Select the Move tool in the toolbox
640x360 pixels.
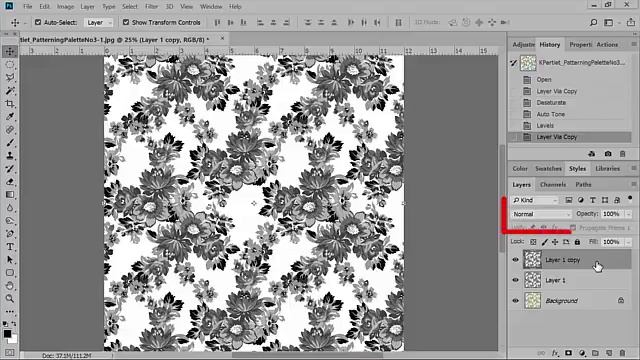click(10, 51)
